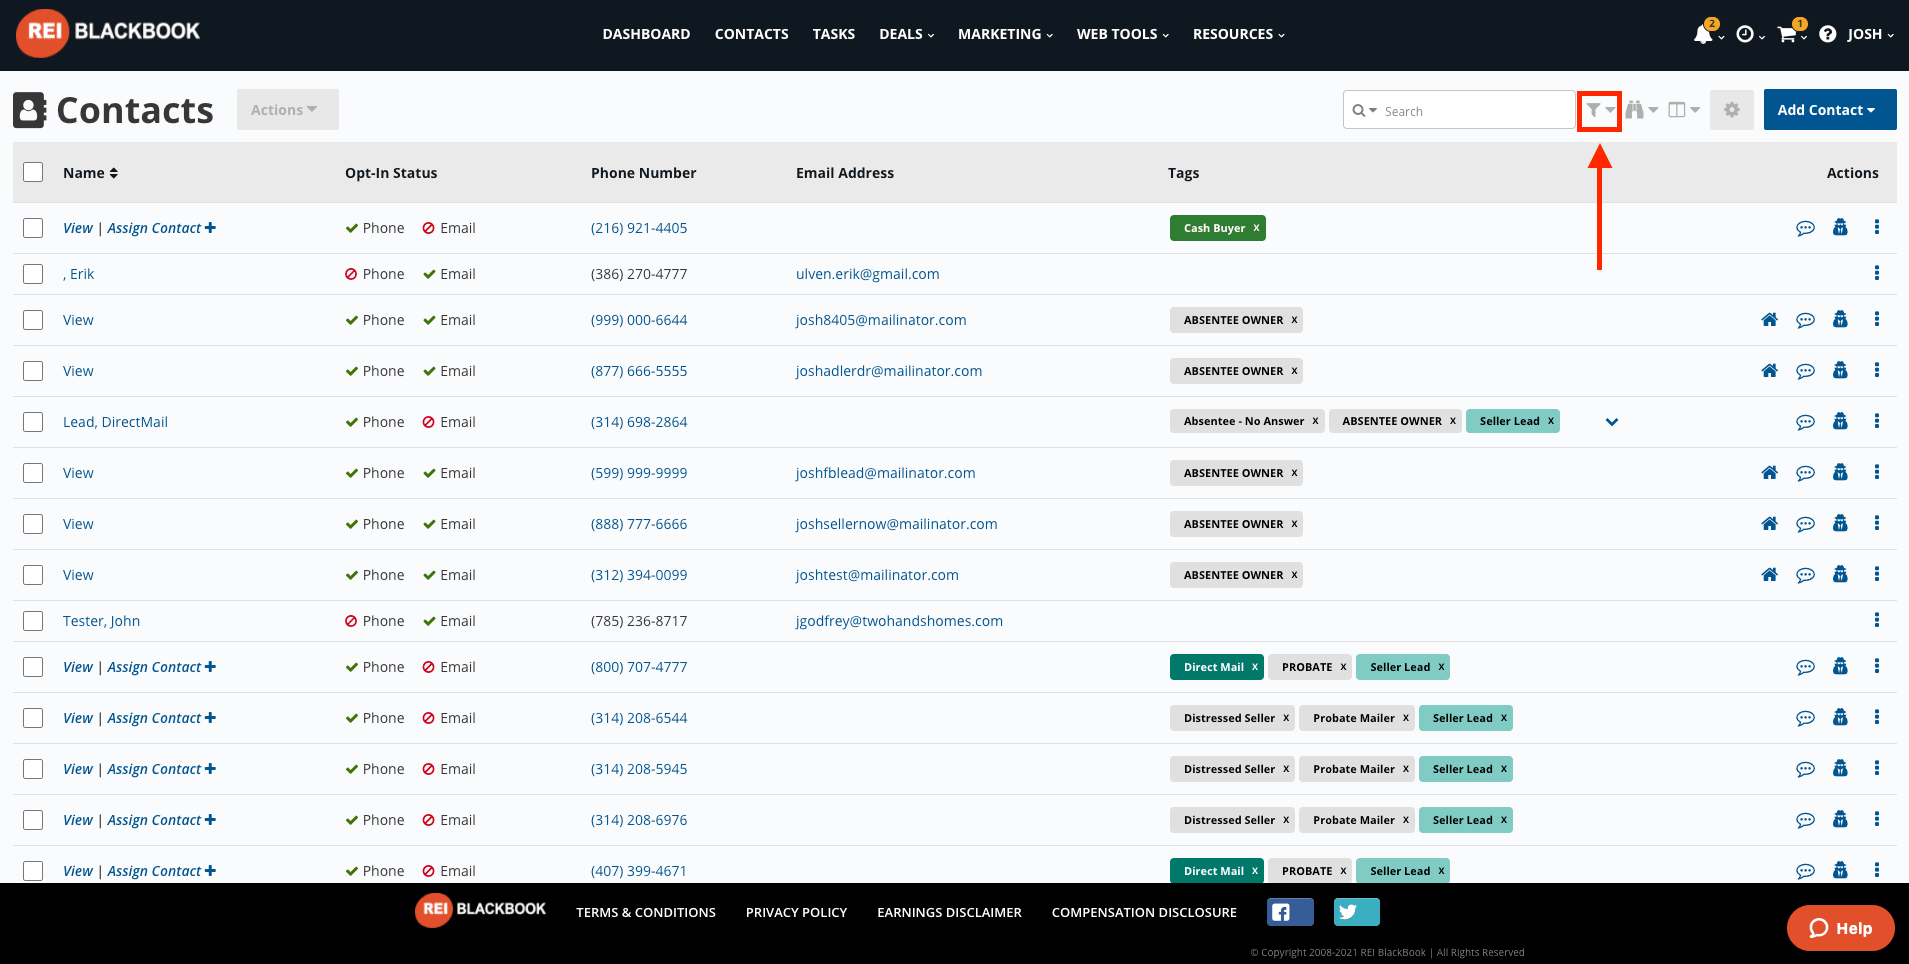Check the box for (800) 707-4777 row
The image size is (1909, 964).
(33, 667)
